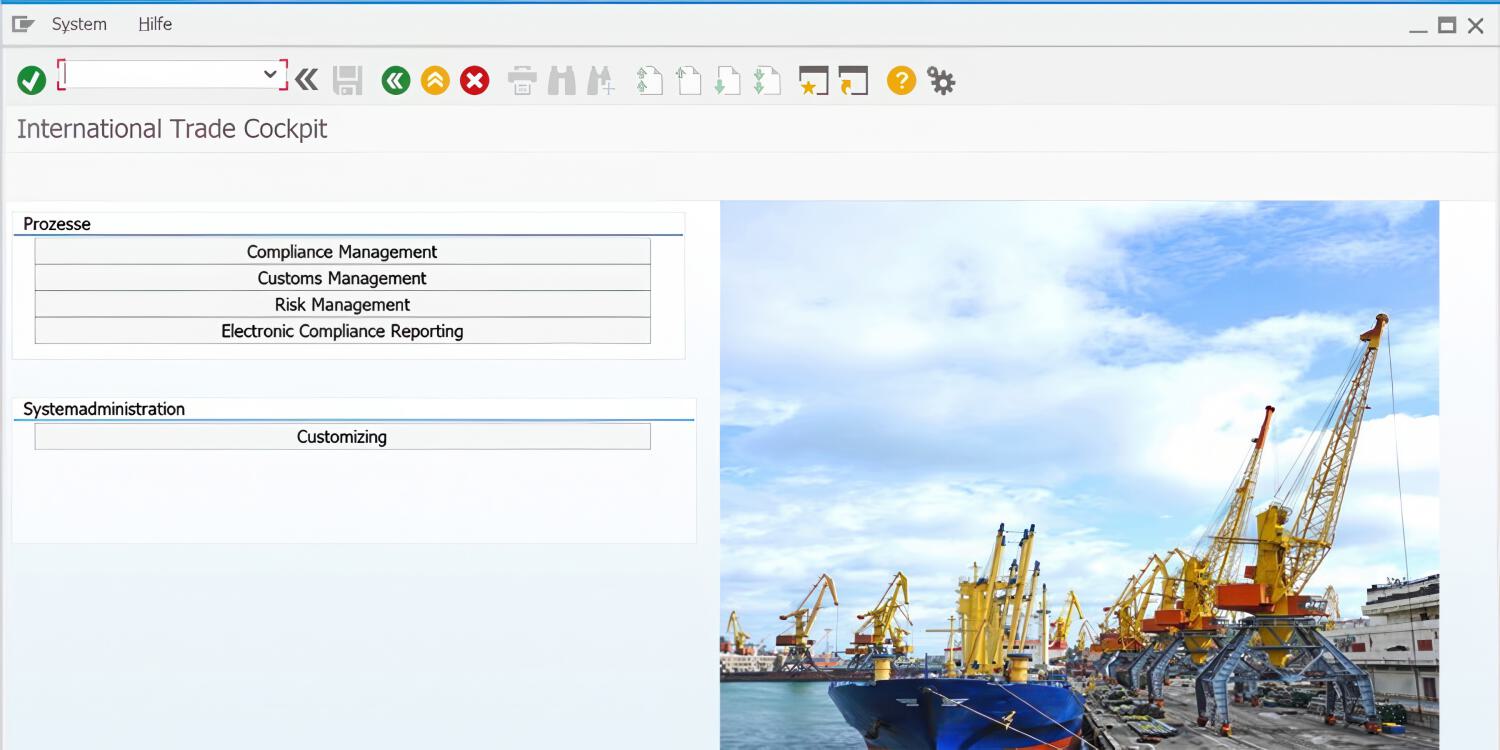Open the command field history dropdown arrow
This screenshot has height=750, width=1500.
[x=270, y=74]
